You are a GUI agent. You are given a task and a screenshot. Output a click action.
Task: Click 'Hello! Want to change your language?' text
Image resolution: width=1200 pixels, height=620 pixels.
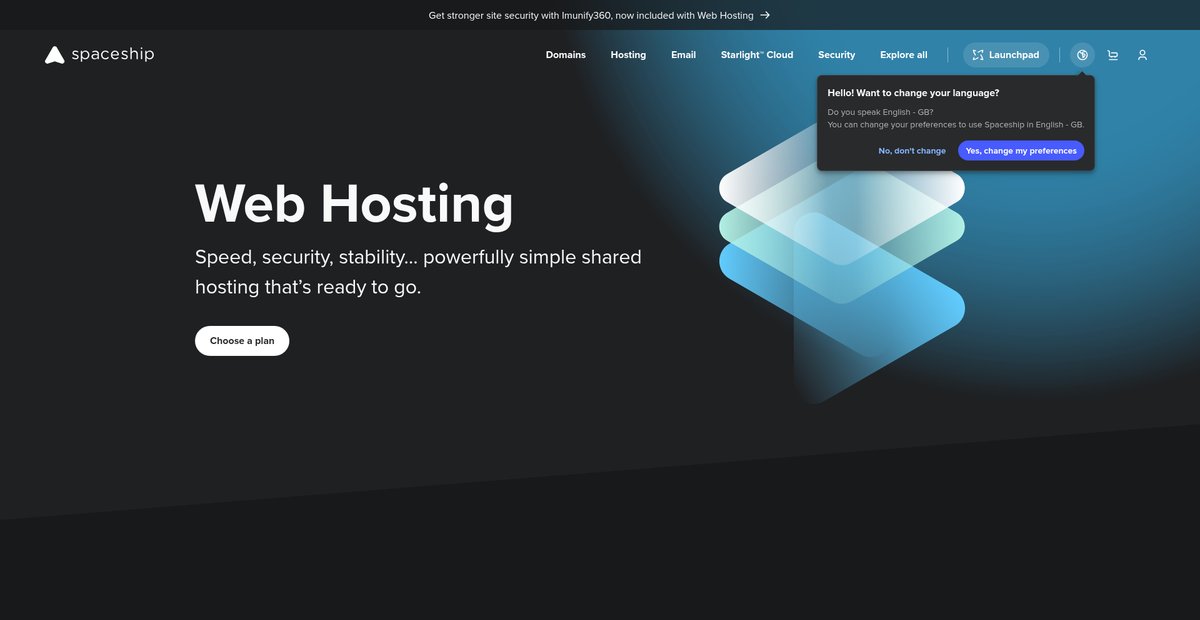point(913,93)
